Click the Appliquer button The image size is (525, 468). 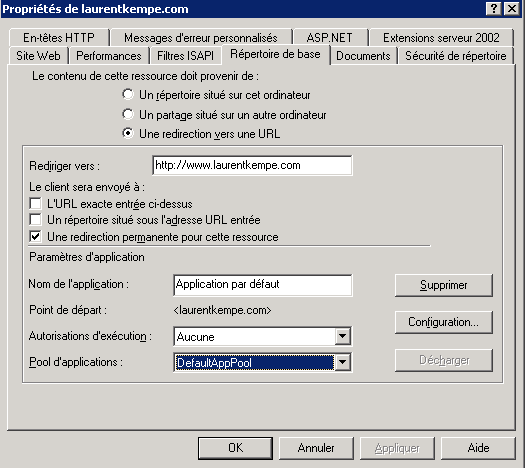point(397,448)
